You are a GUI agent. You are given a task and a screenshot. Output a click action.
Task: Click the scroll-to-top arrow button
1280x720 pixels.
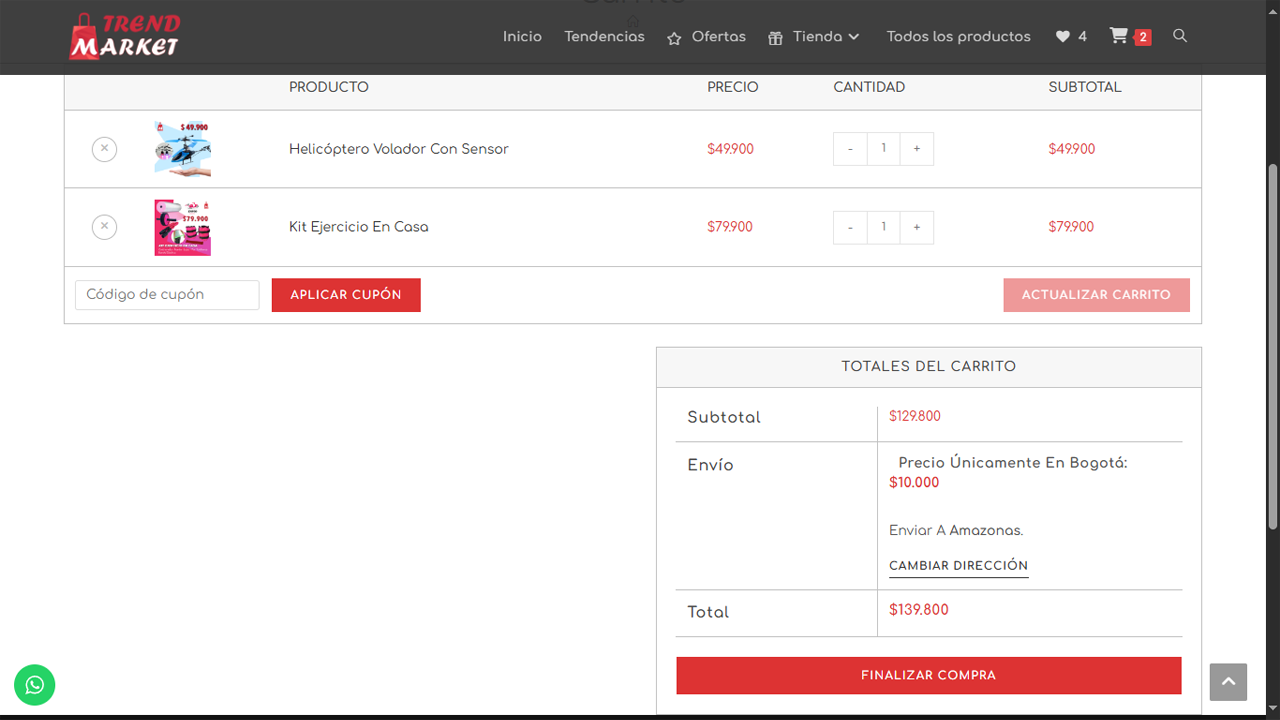(x=1228, y=682)
